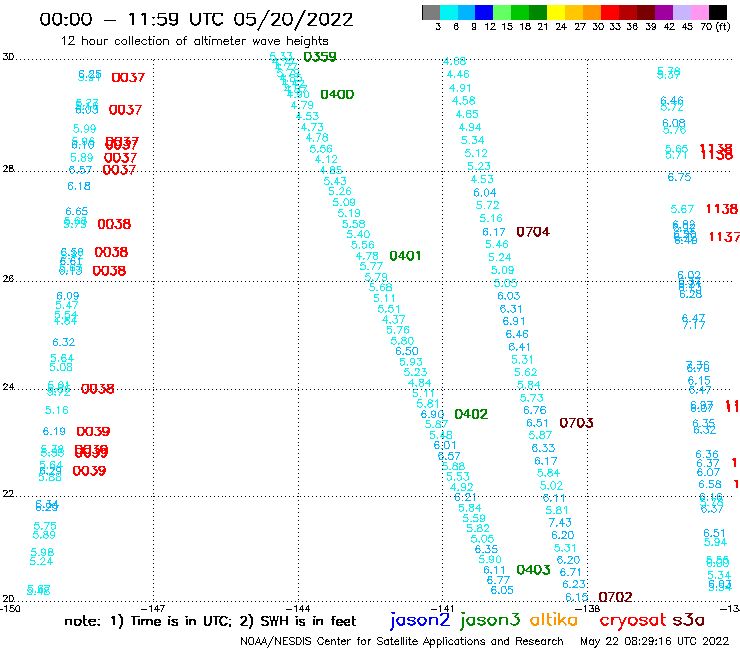
Task: Pick the purple swatch in the legend
Action: coord(664,12)
